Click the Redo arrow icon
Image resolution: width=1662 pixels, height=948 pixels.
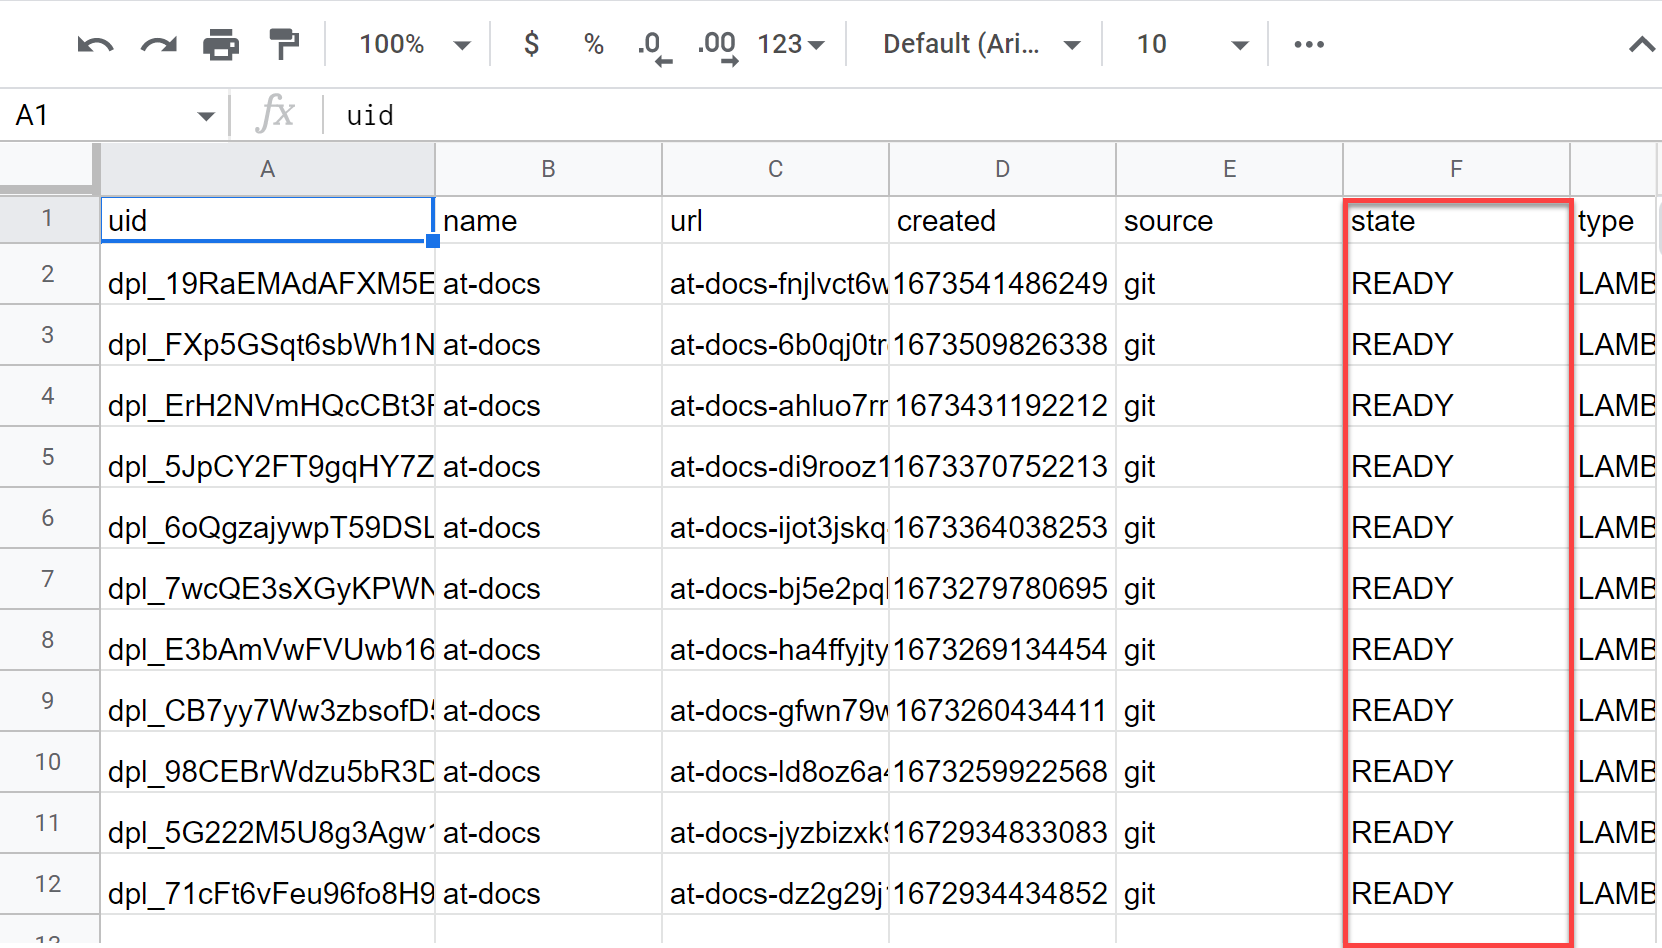(x=158, y=45)
